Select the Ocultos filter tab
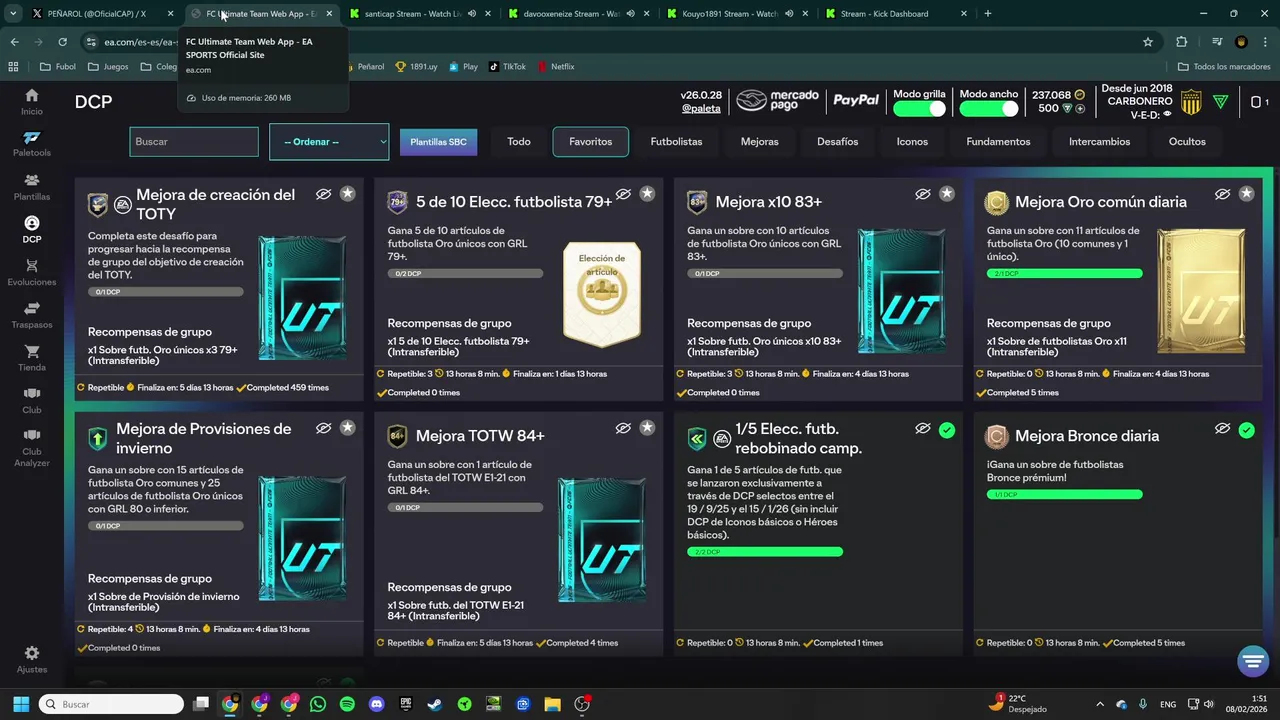Image resolution: width=1280 pixels, height=720 pixels. pyautogui.click(x=1187, y=142)
